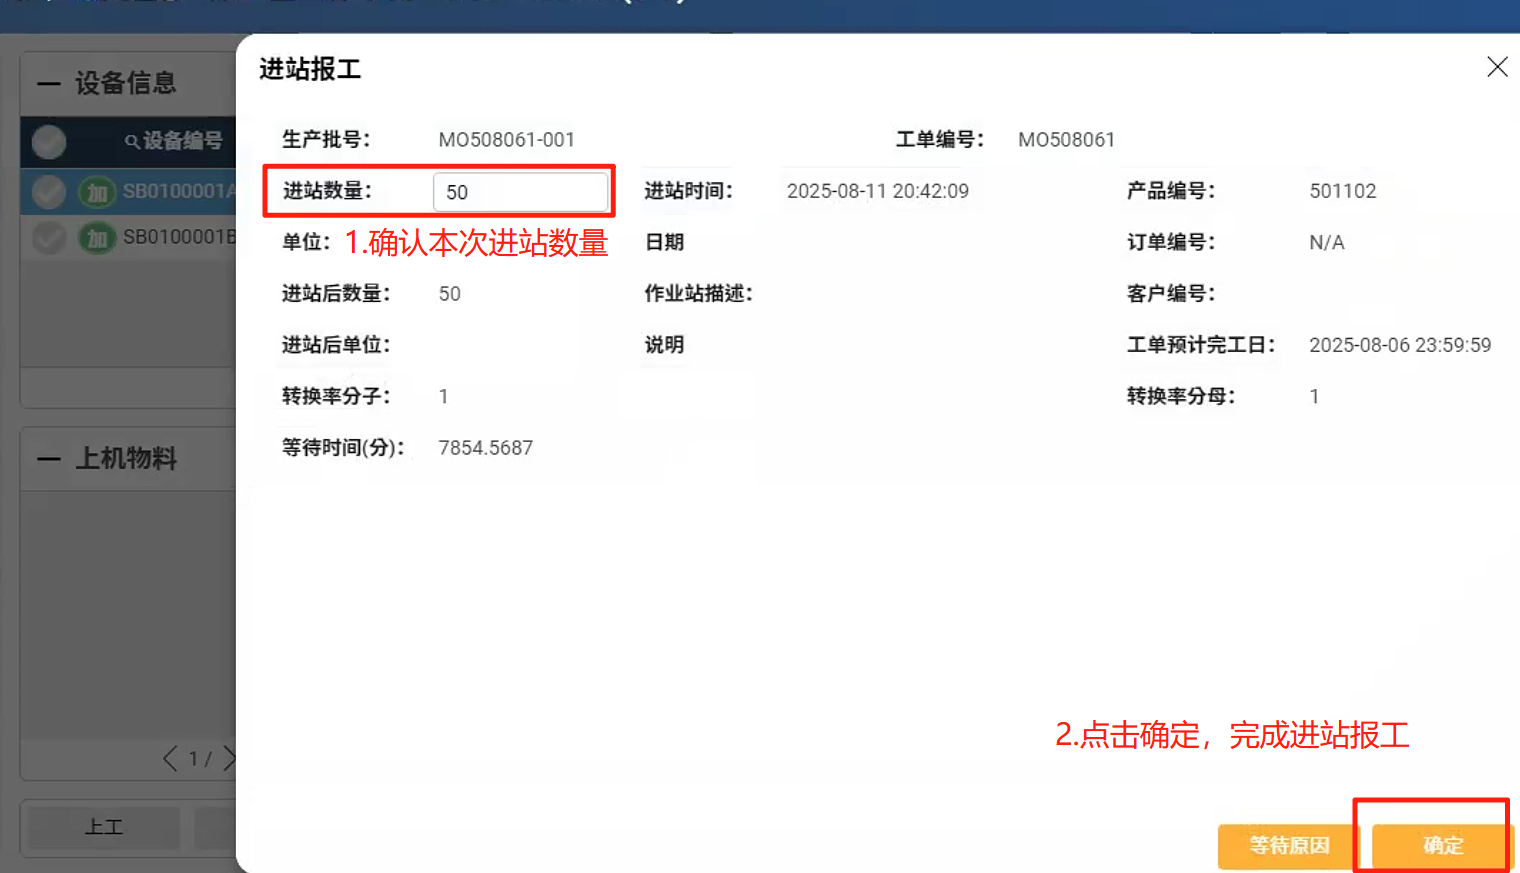This screenshot has width=1520, height=873.
Task: Click the green 加 icon beside SB0100001B
Action: click(97, 238)
